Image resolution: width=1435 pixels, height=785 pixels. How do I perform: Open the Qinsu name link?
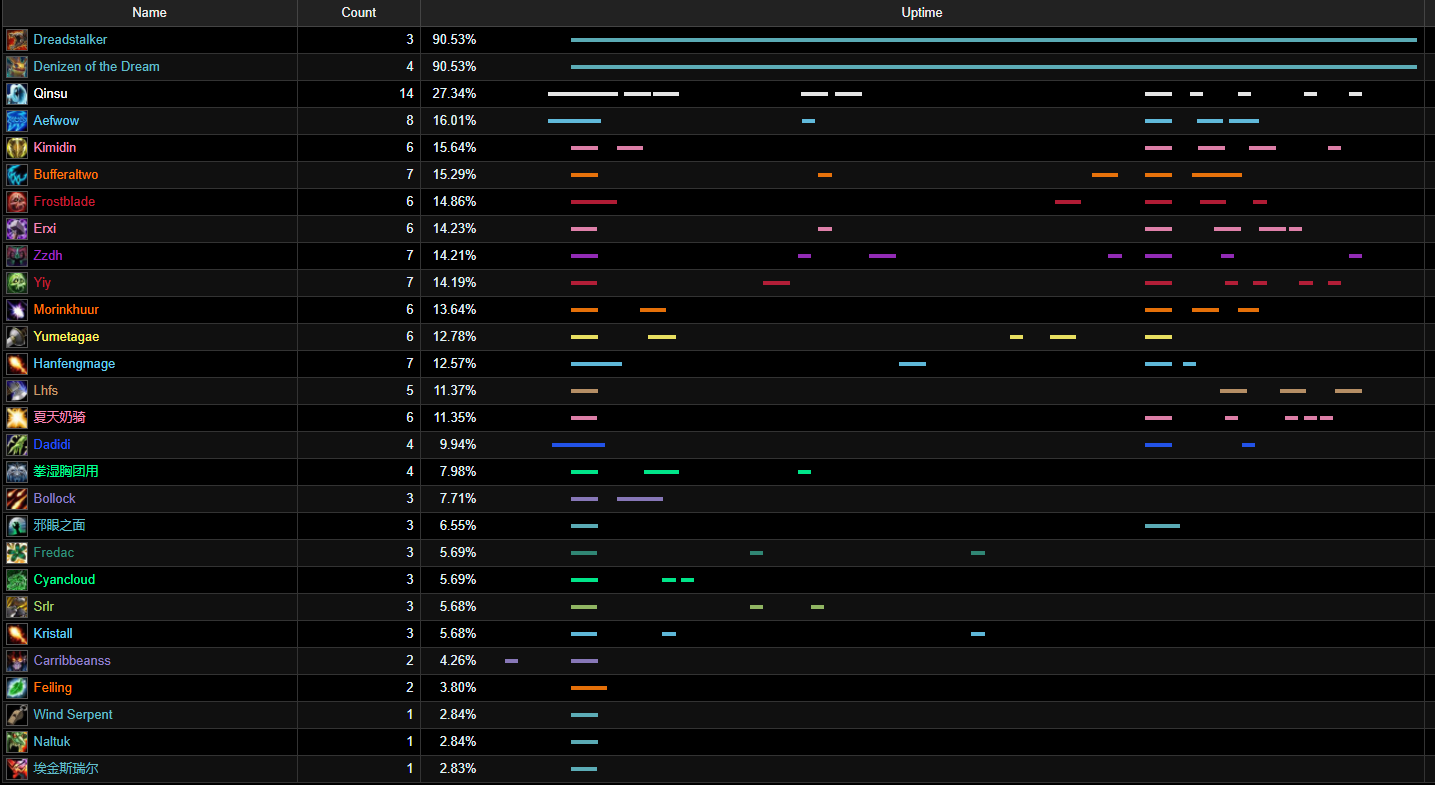click(x=50, y=94)
